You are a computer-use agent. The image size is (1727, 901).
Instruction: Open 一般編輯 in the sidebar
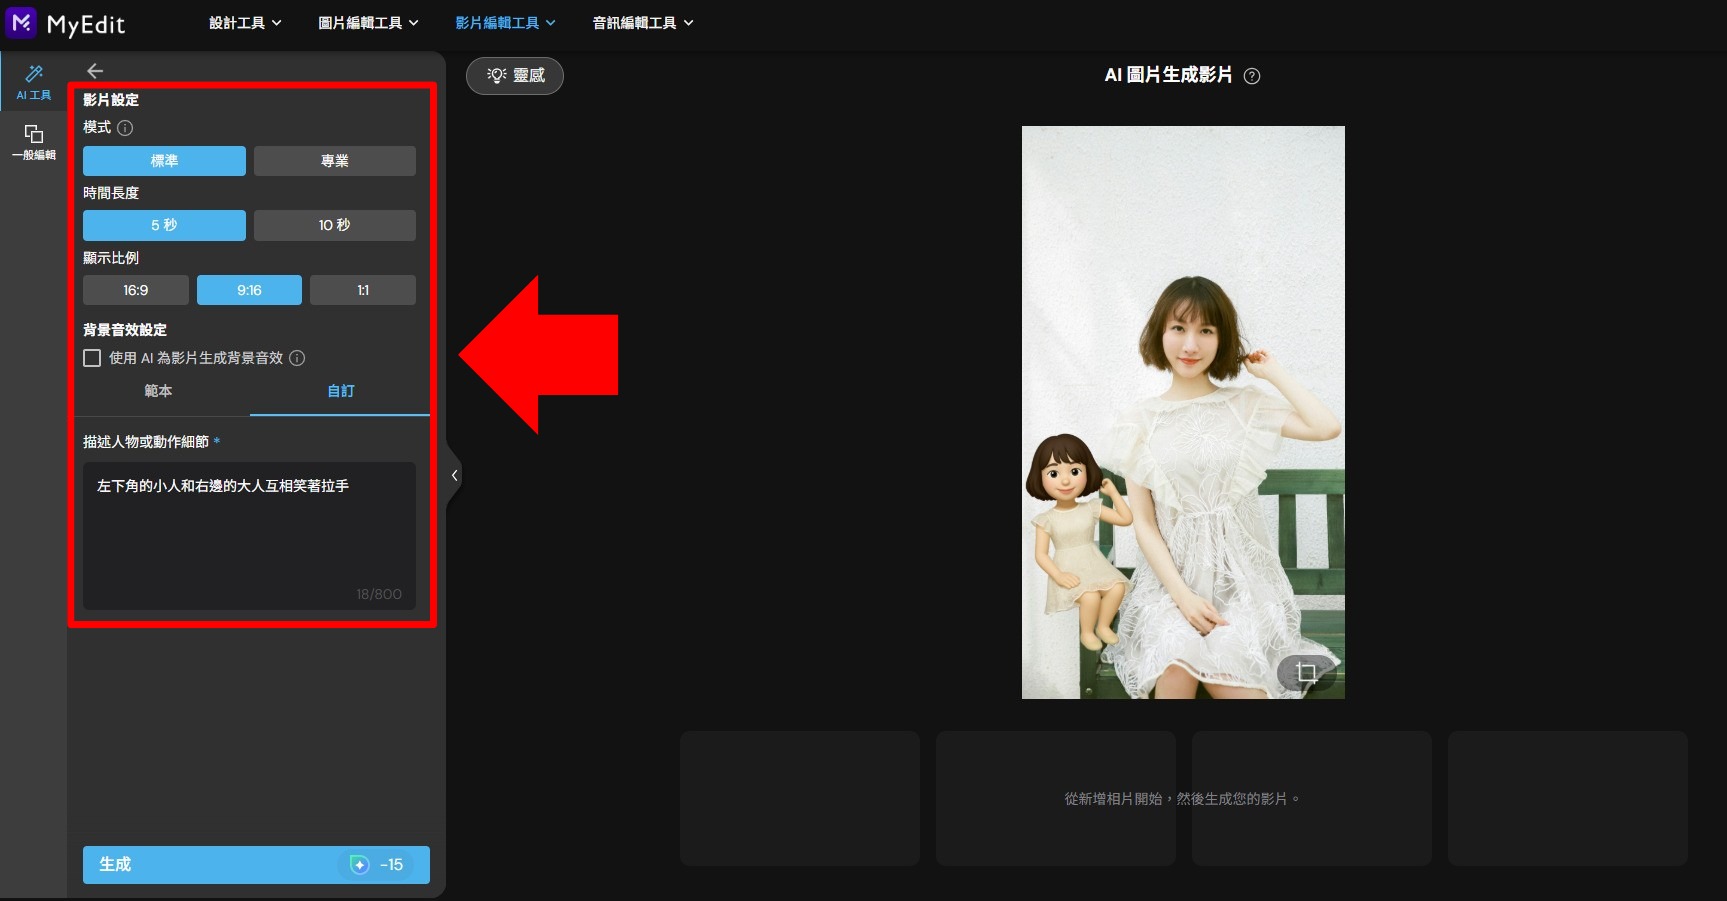(33, 141)
